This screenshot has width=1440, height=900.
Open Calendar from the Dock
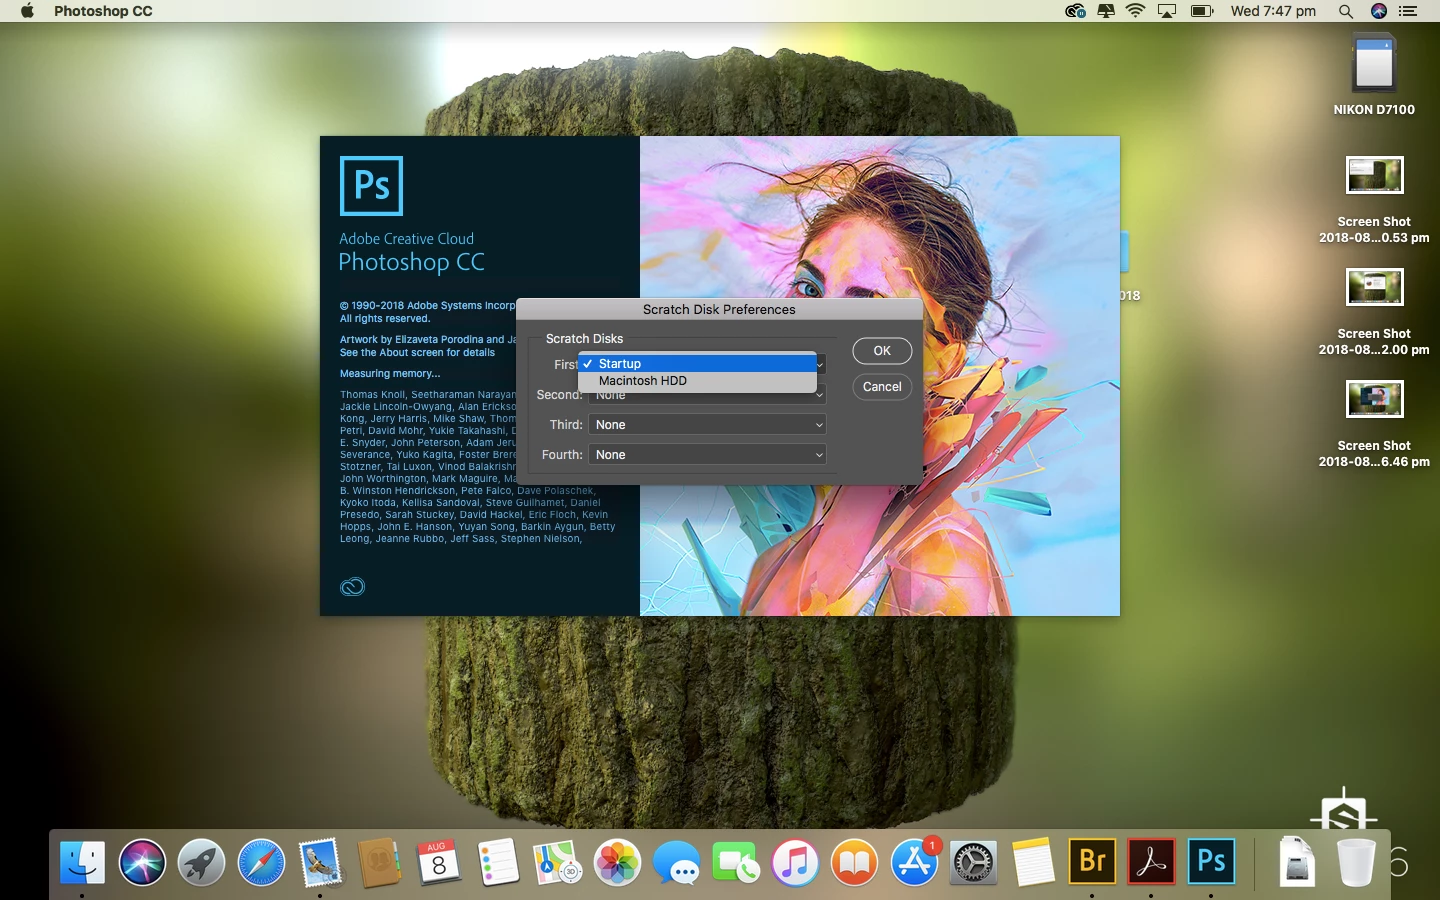pyautogui.click(x=439, y=862)
